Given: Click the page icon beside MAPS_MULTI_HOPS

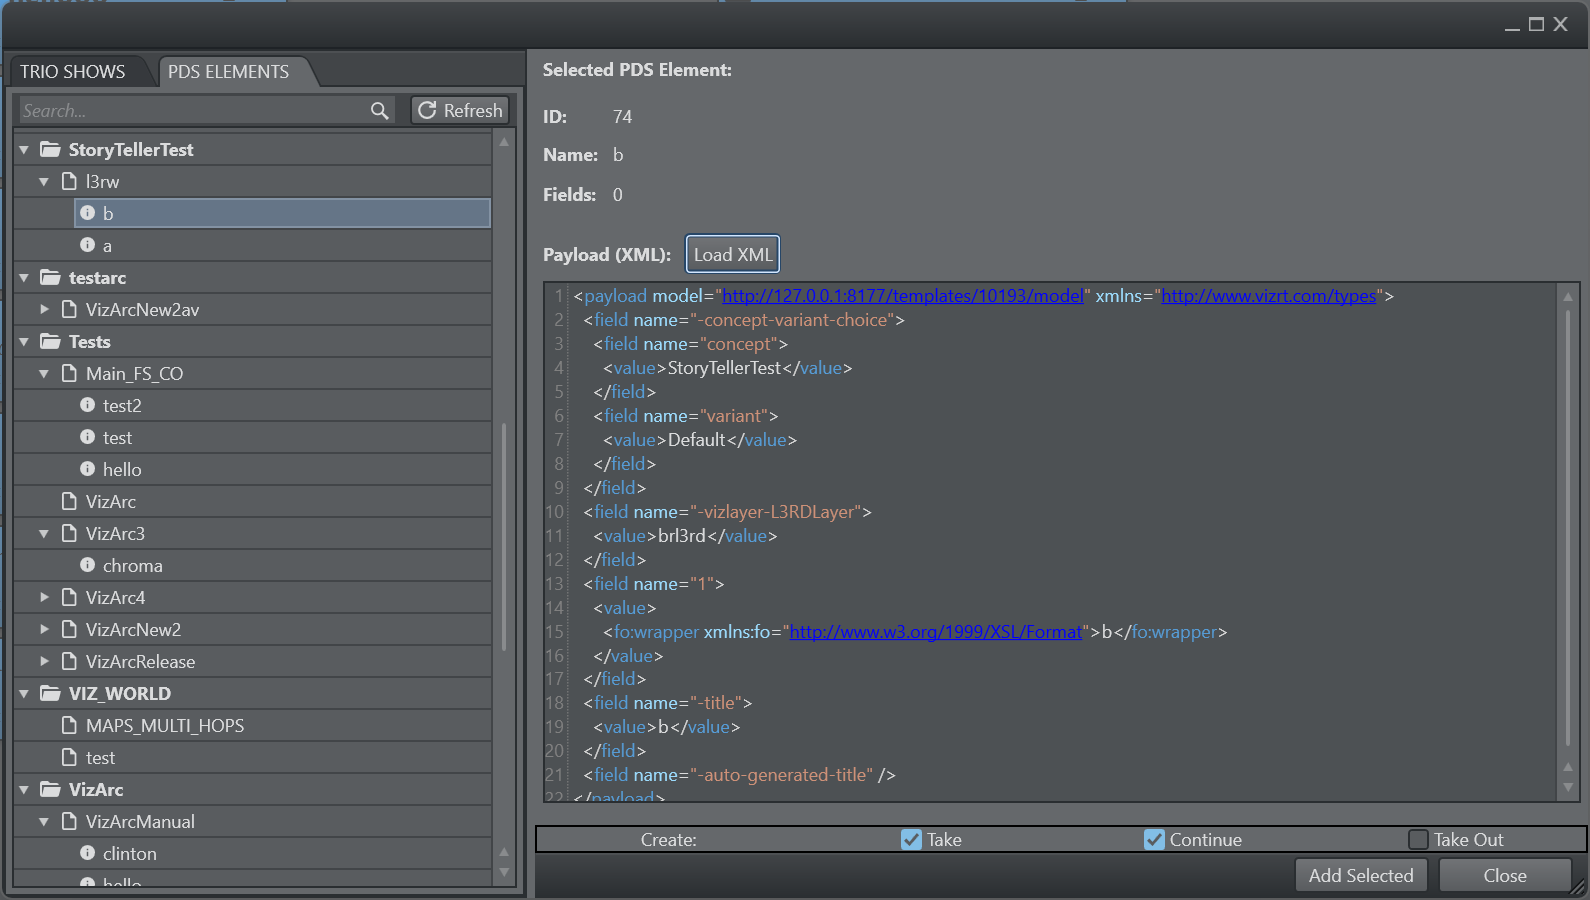Looking at the screenshot, I should [x=69, y=726].
